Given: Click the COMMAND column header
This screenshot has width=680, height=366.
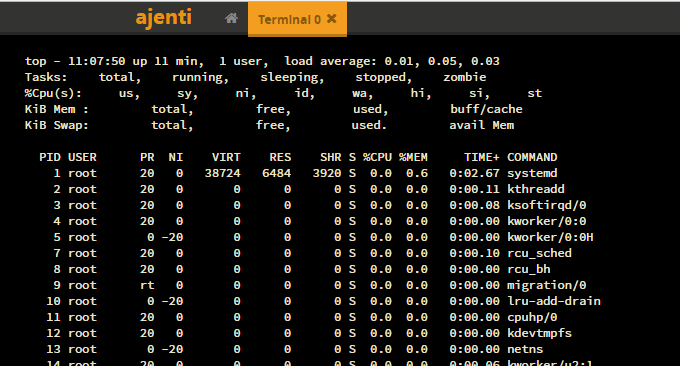Looking at the screenshot, I should 532,157.
